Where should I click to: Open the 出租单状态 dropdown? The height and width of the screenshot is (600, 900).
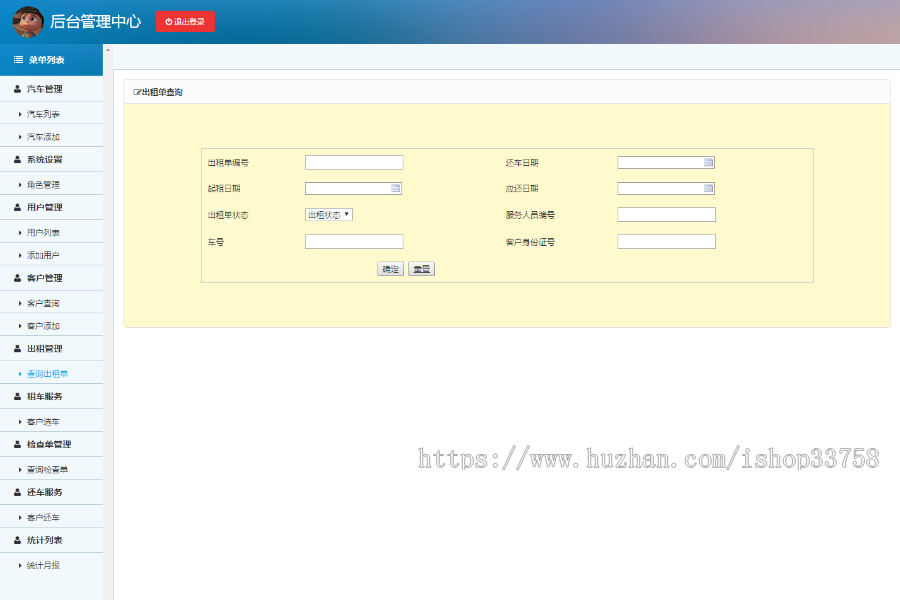coord(330,214)
